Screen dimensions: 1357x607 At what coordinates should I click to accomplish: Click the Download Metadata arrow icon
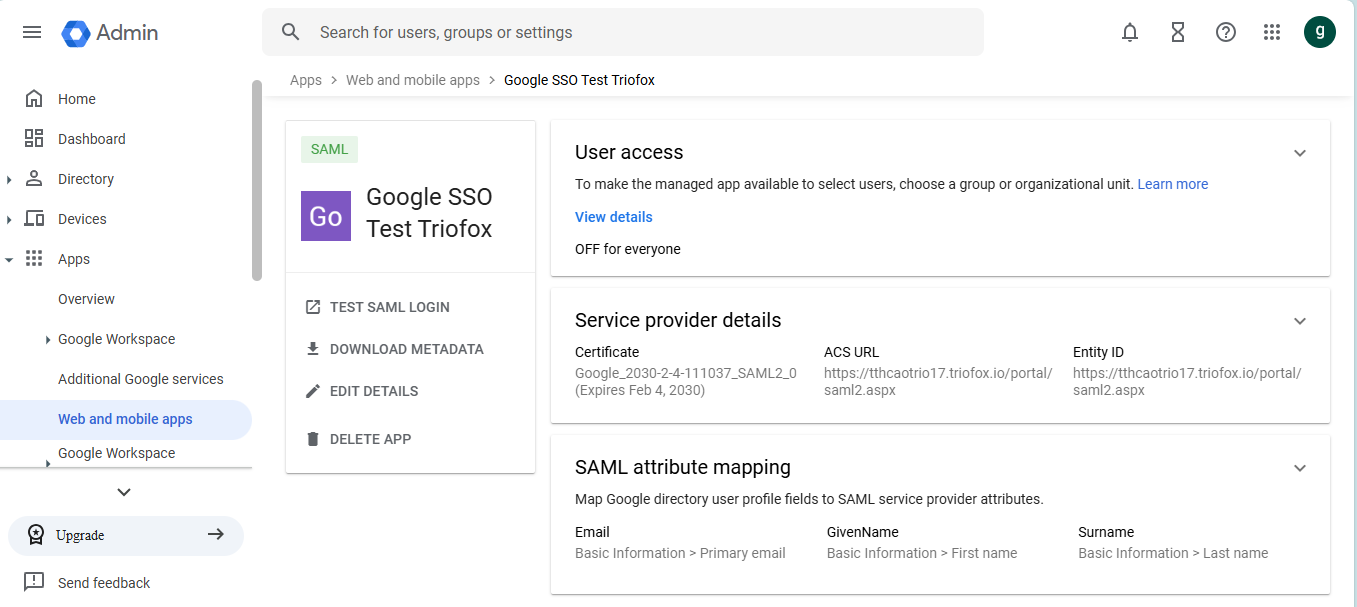(313, 349)
